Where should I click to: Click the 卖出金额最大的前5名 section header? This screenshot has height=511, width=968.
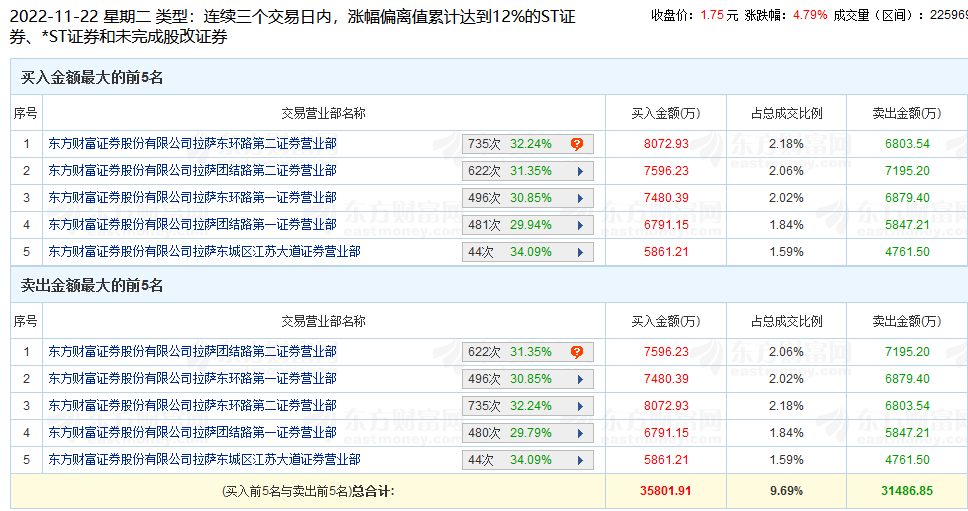92,286
